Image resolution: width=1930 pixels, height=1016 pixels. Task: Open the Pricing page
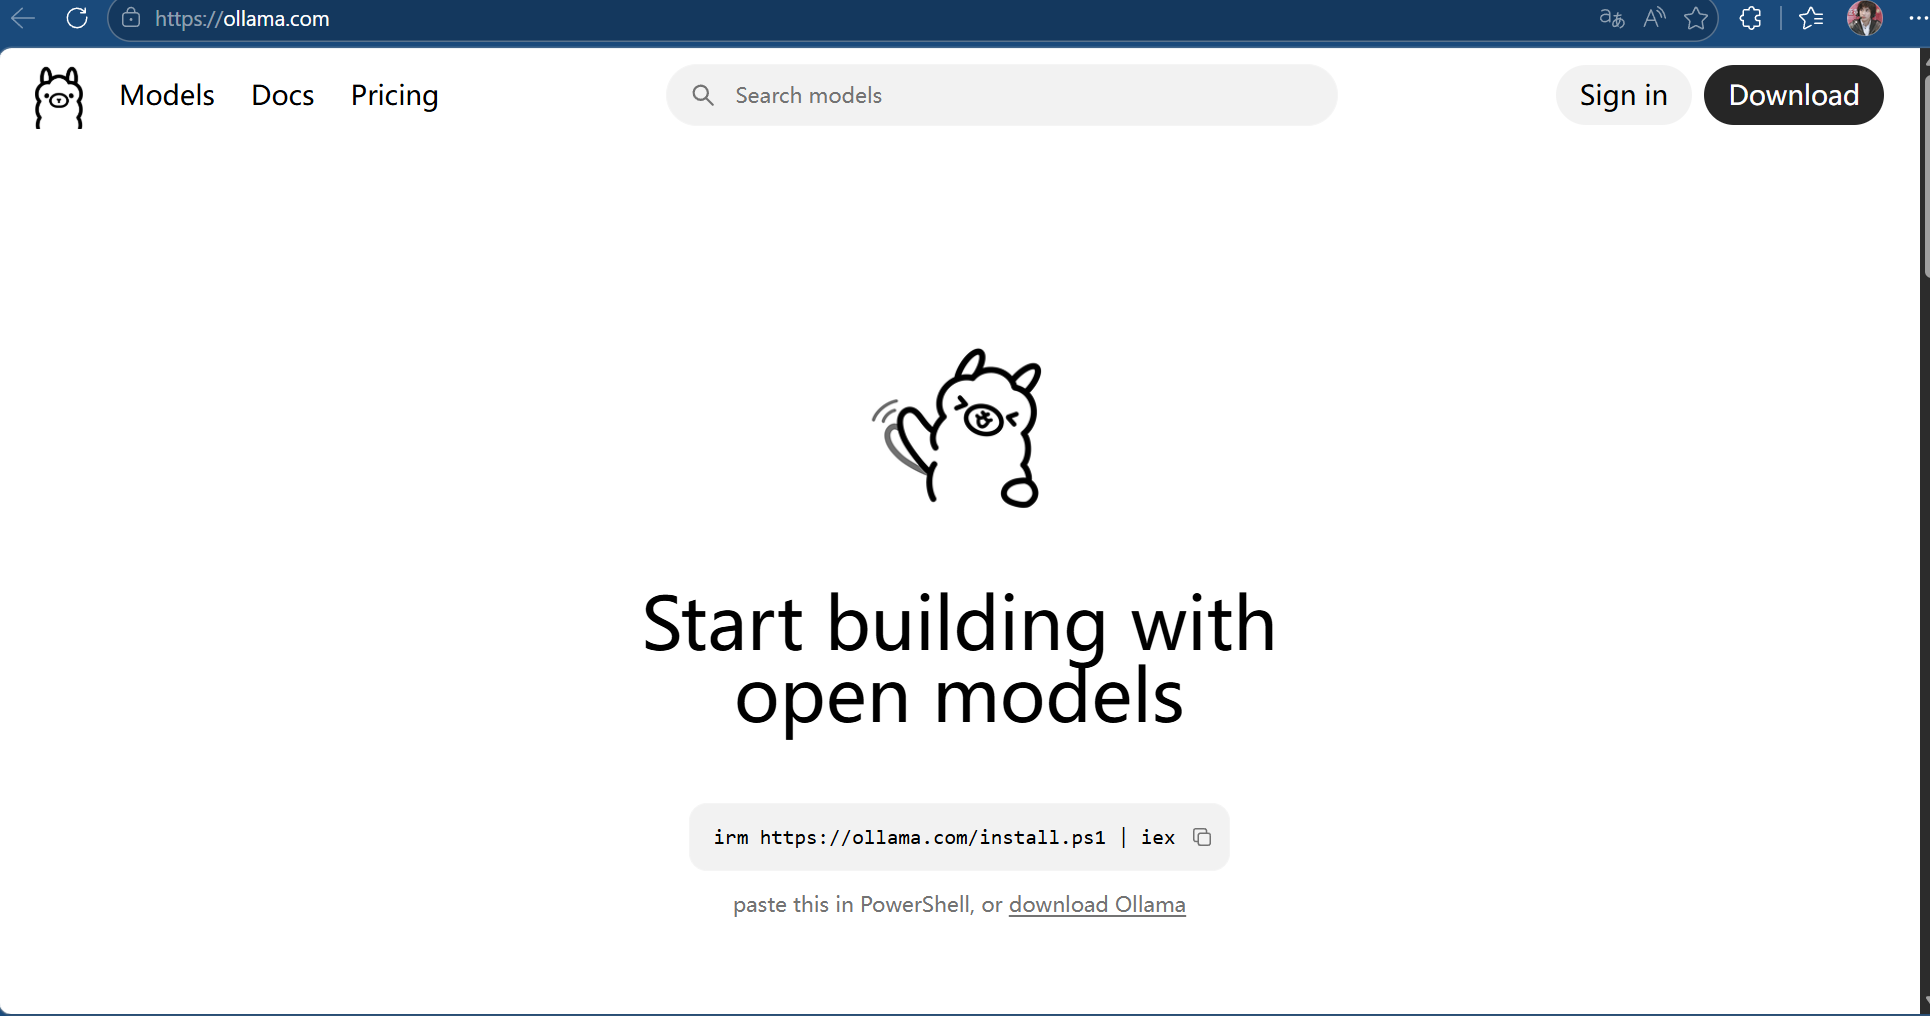395,95
